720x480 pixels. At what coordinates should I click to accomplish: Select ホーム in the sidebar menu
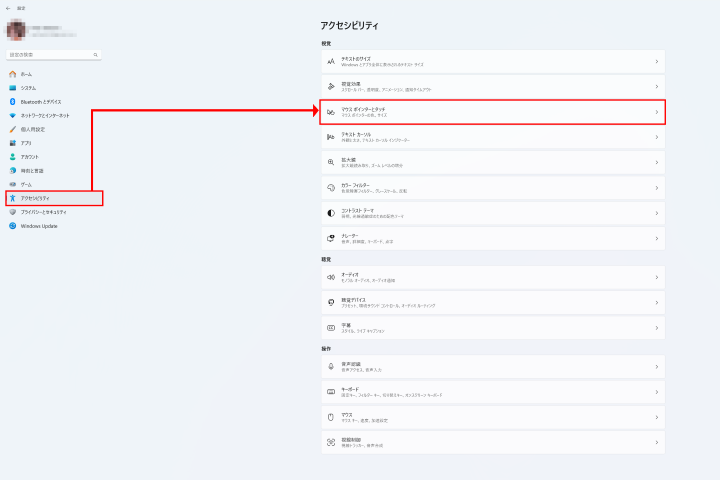click(x=27, y=74)
